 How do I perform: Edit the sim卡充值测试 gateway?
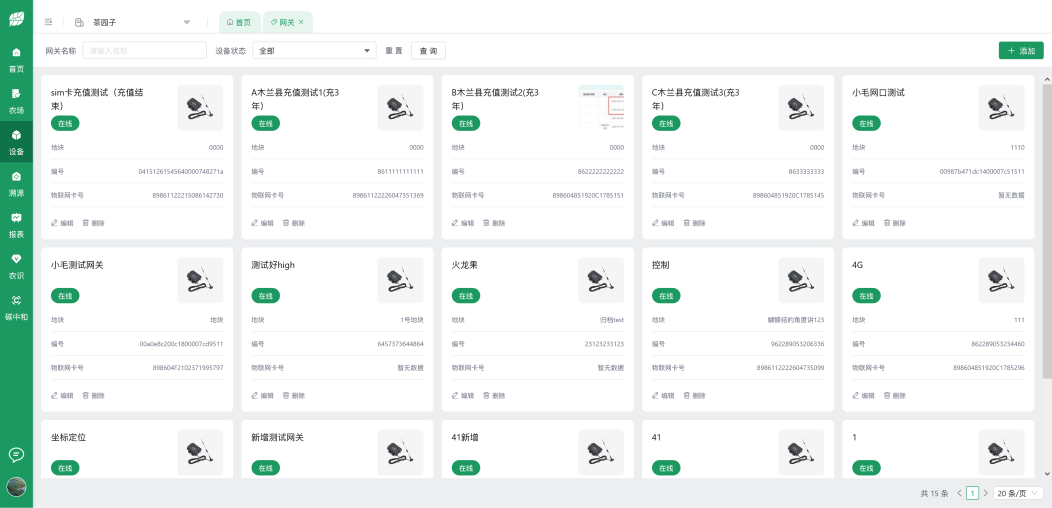pos(62,223)
